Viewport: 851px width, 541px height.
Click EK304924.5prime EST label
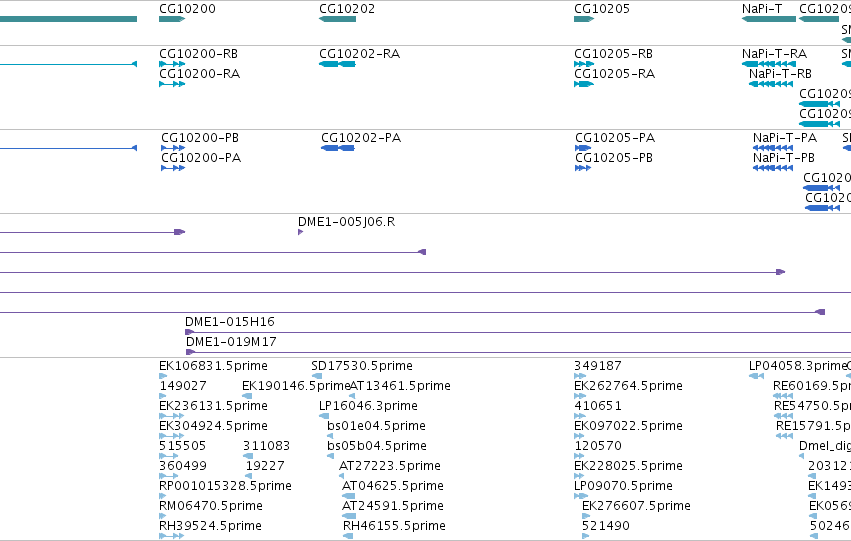213,426
